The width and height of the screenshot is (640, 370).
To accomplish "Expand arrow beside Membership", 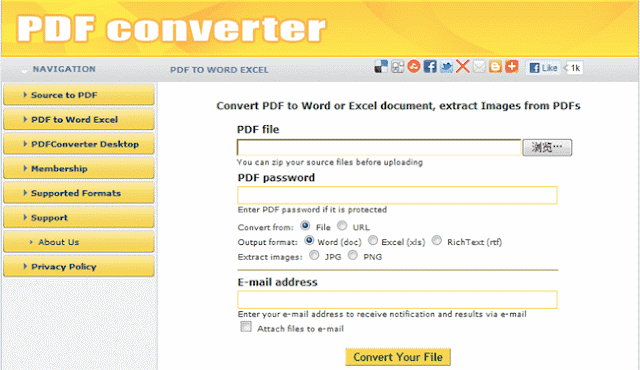I will [x=25, y=168].
